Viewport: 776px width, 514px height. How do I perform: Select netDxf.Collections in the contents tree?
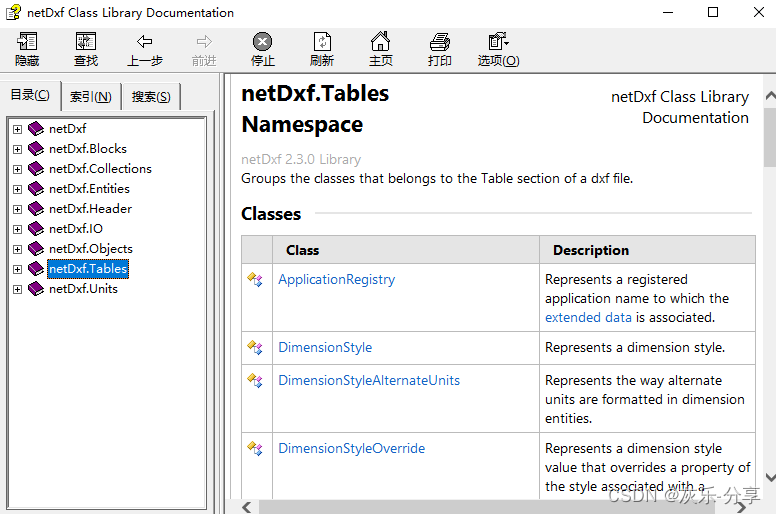100,169
